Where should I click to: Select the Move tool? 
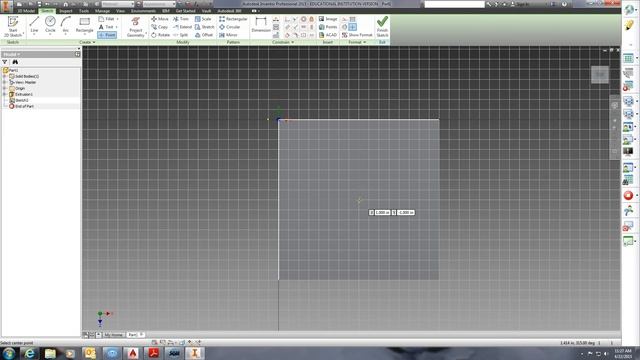pos(160,19)
